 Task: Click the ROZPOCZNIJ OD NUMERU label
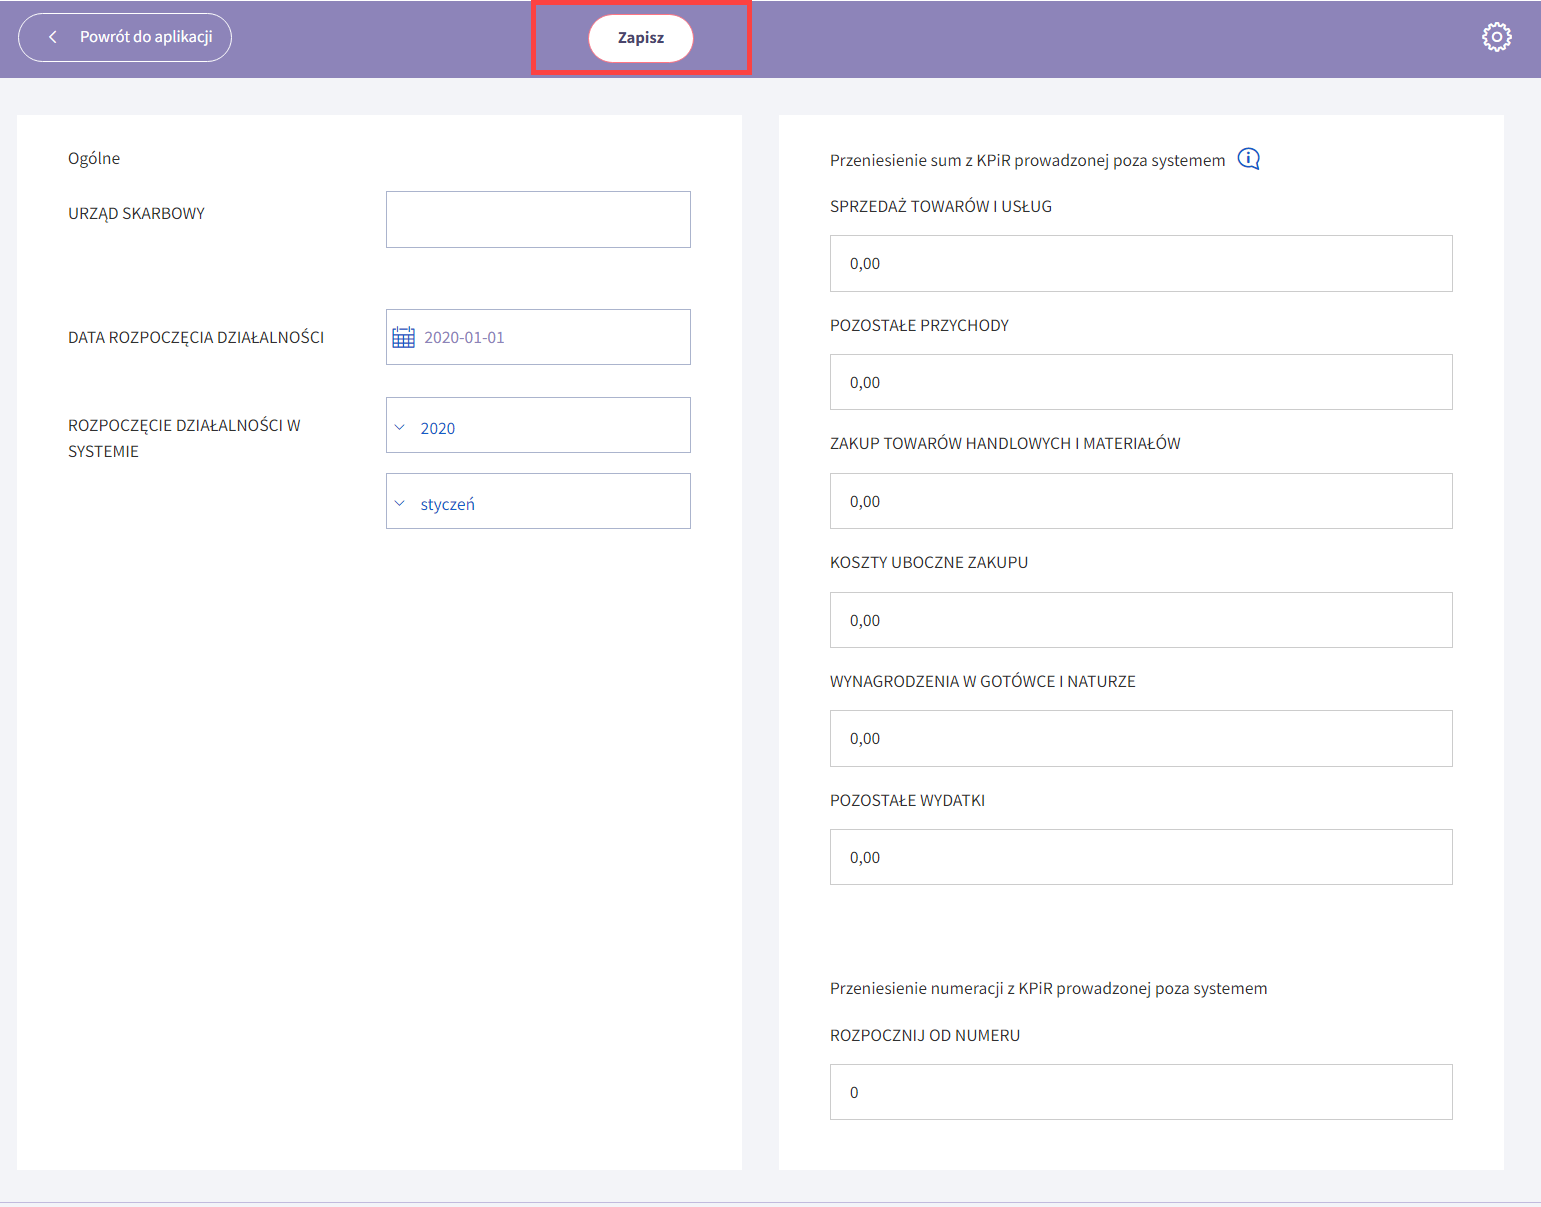tap(925, 1035)
